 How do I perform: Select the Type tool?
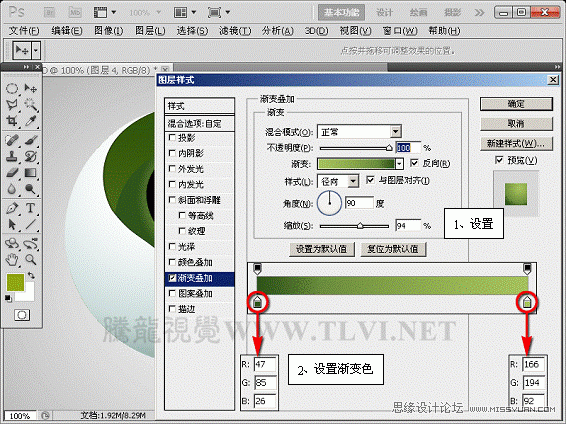coord(31,208)
